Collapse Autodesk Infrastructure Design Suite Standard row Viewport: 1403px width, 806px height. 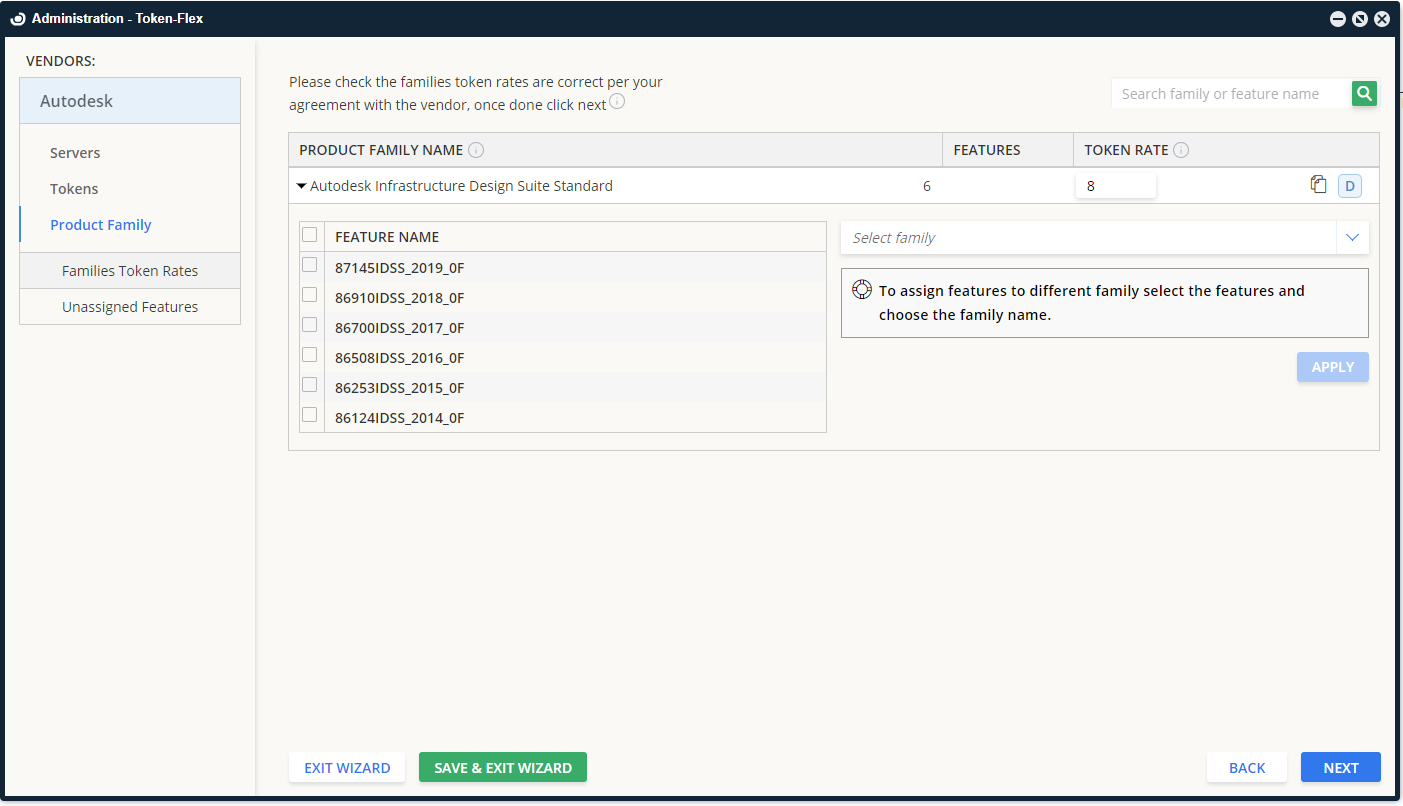click(302, 186)
